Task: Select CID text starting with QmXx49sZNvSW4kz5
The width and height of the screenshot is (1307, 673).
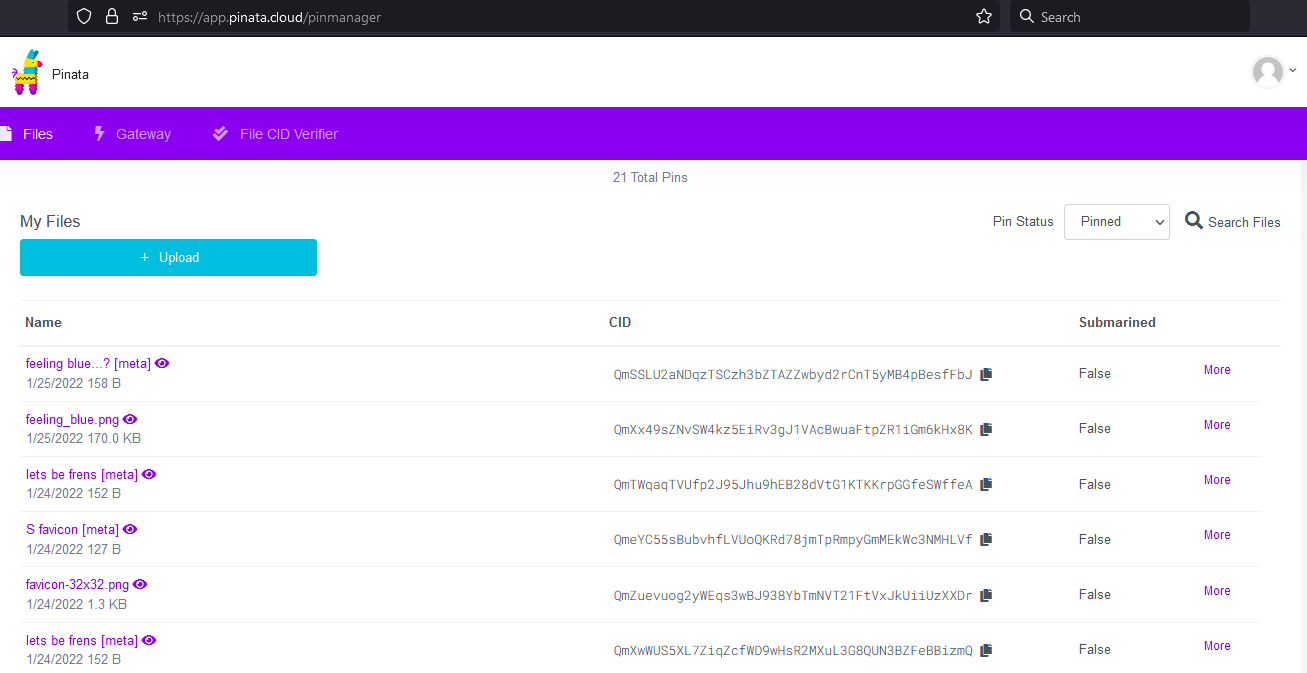Action: click(793, 430)
